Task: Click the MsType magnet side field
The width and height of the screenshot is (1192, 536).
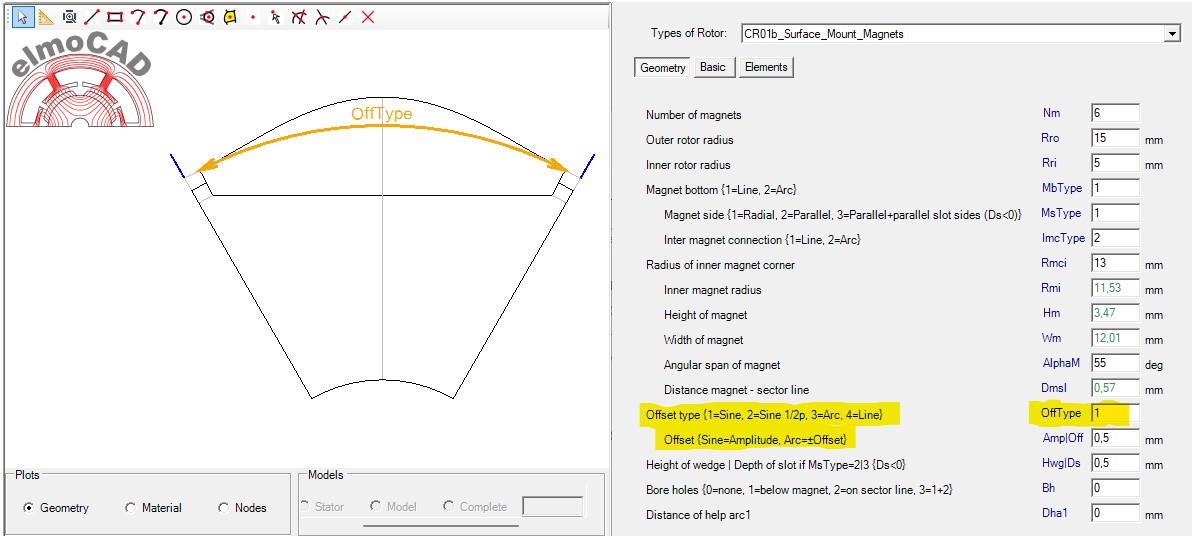Action: (1115, 213)
